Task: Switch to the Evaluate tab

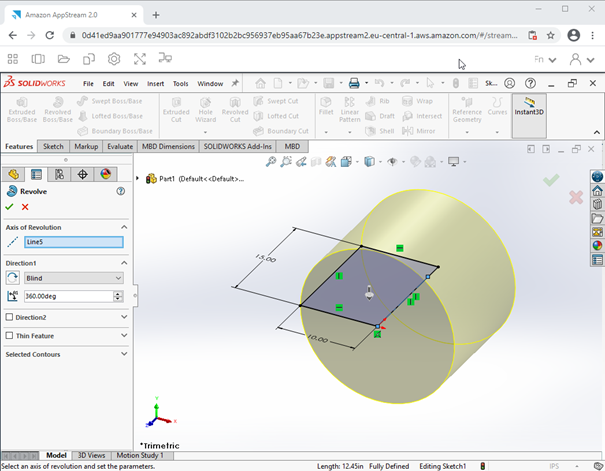Action: [120, 147]
